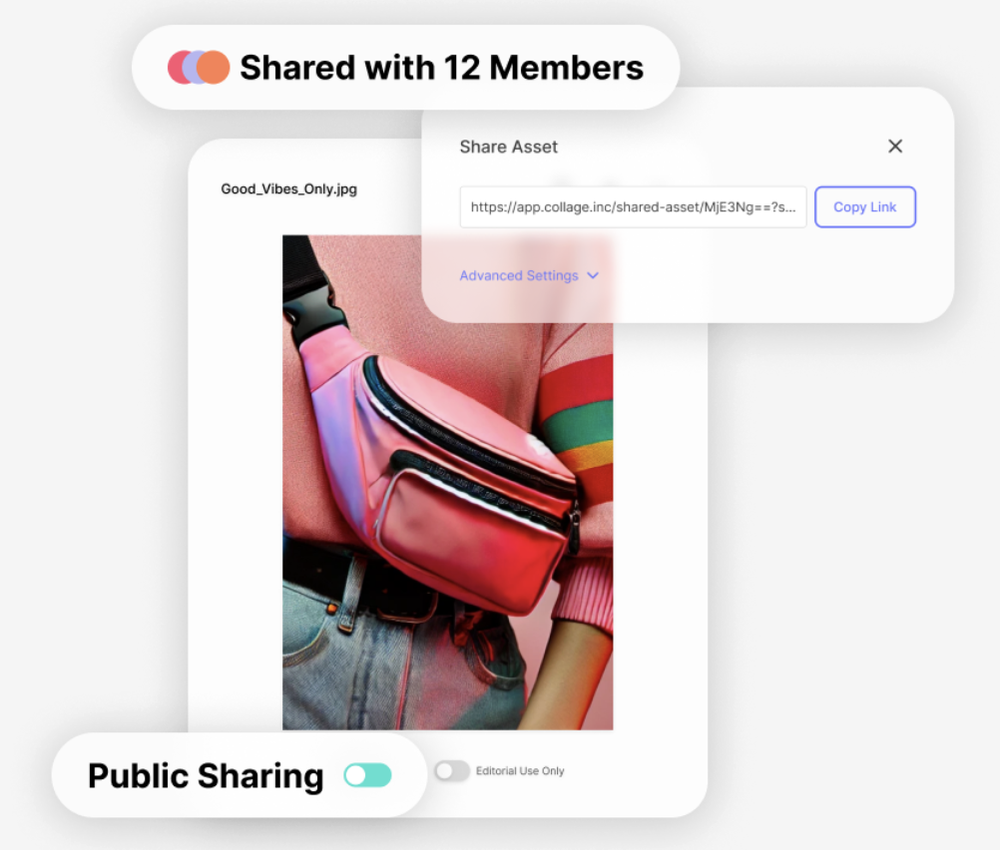Expand Advanced Settings chevron arrow
Screen dimensions: 1000x850
(592, 275)
